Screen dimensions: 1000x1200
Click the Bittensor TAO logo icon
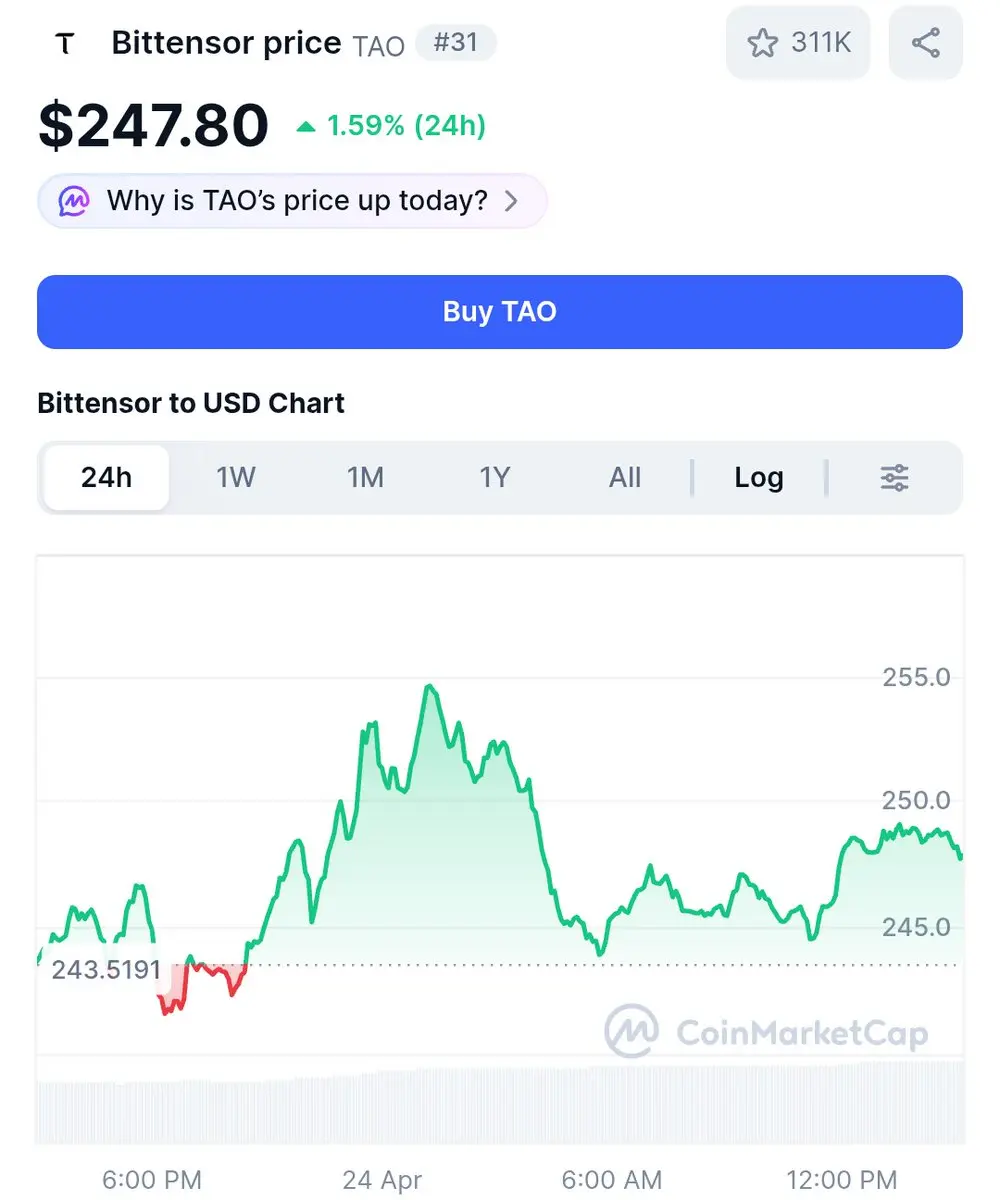pos(65,43)
